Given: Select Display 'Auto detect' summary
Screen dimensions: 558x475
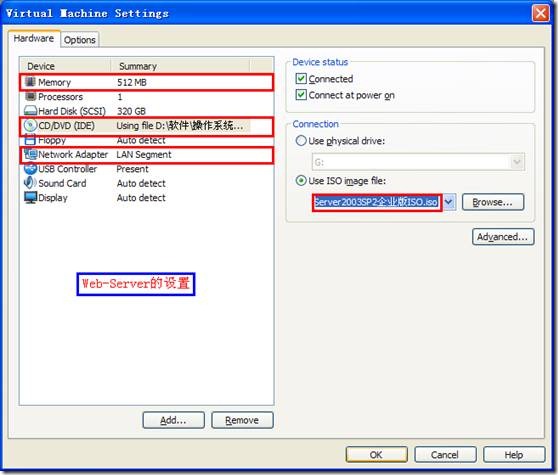Looking at the screenshot, I should pos(141,197).
